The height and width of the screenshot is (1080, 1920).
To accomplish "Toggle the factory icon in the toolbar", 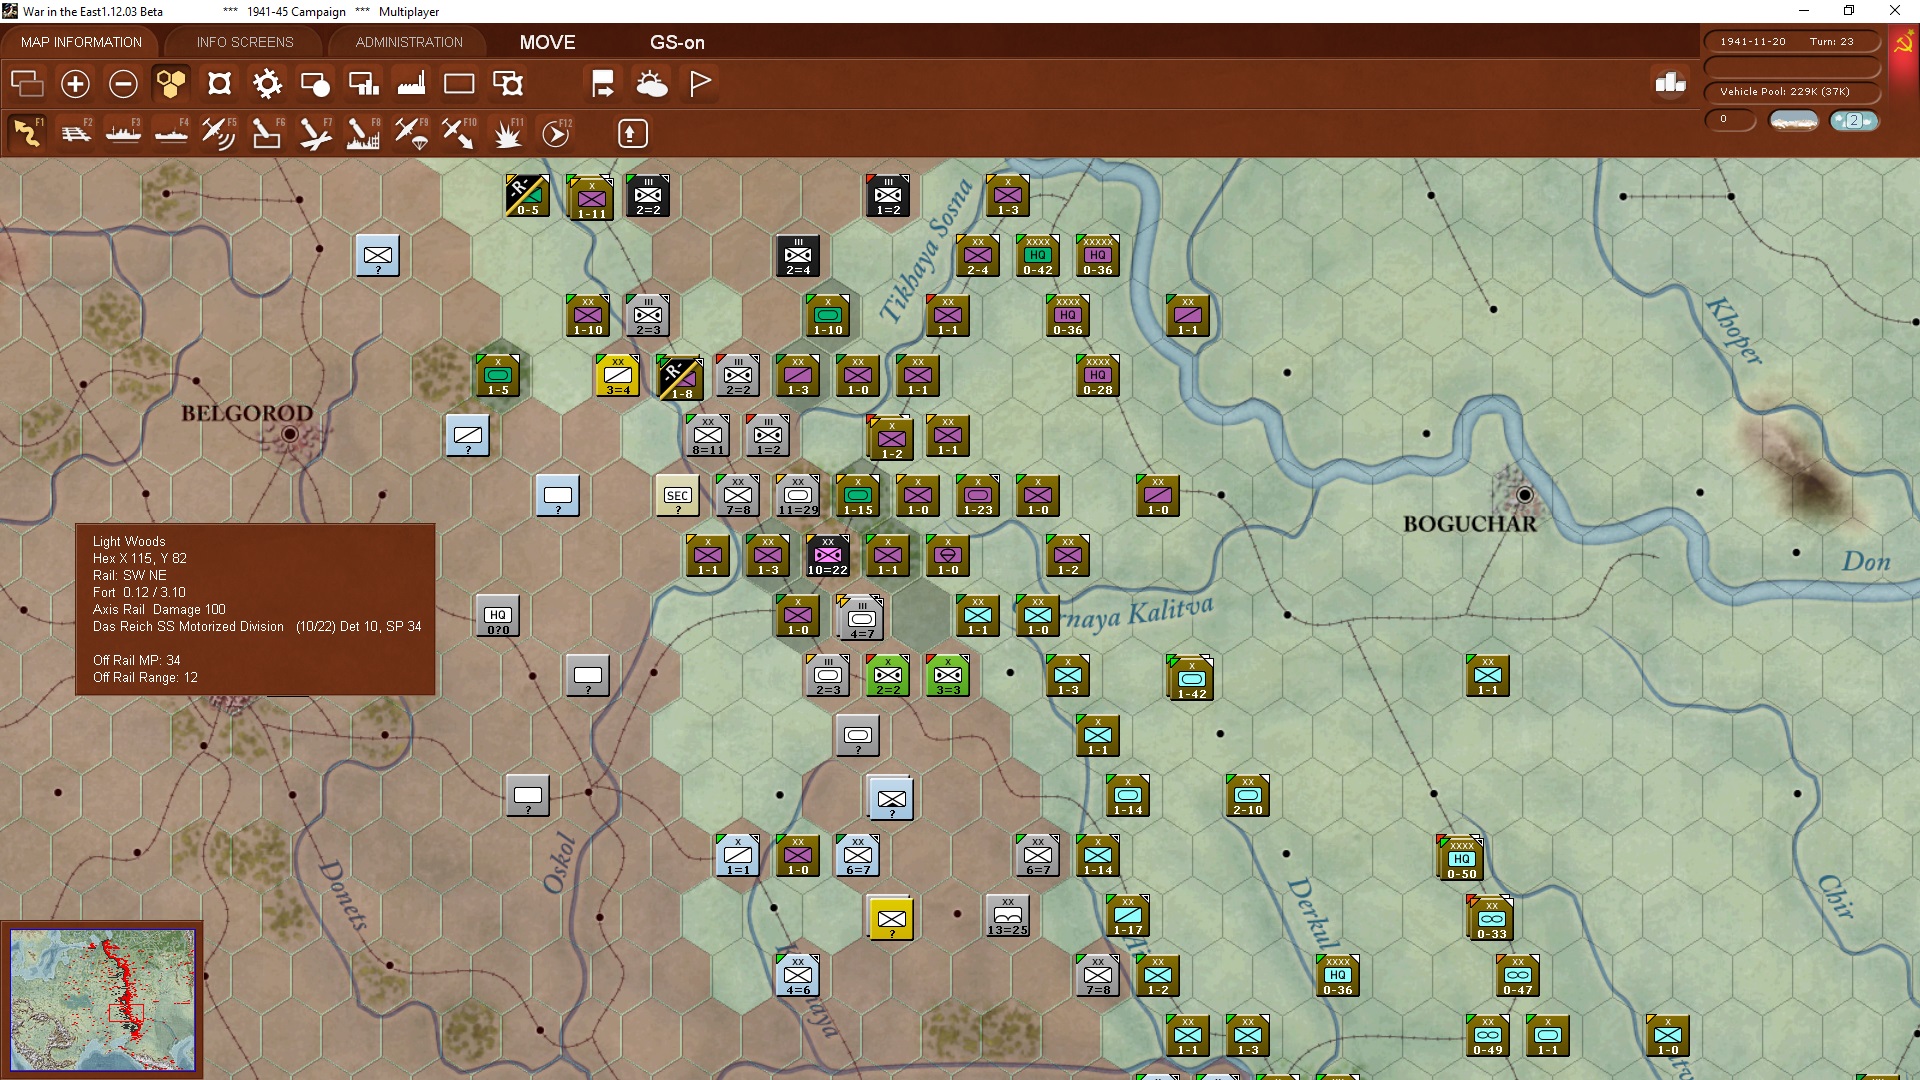I will (x=411, y=84).
